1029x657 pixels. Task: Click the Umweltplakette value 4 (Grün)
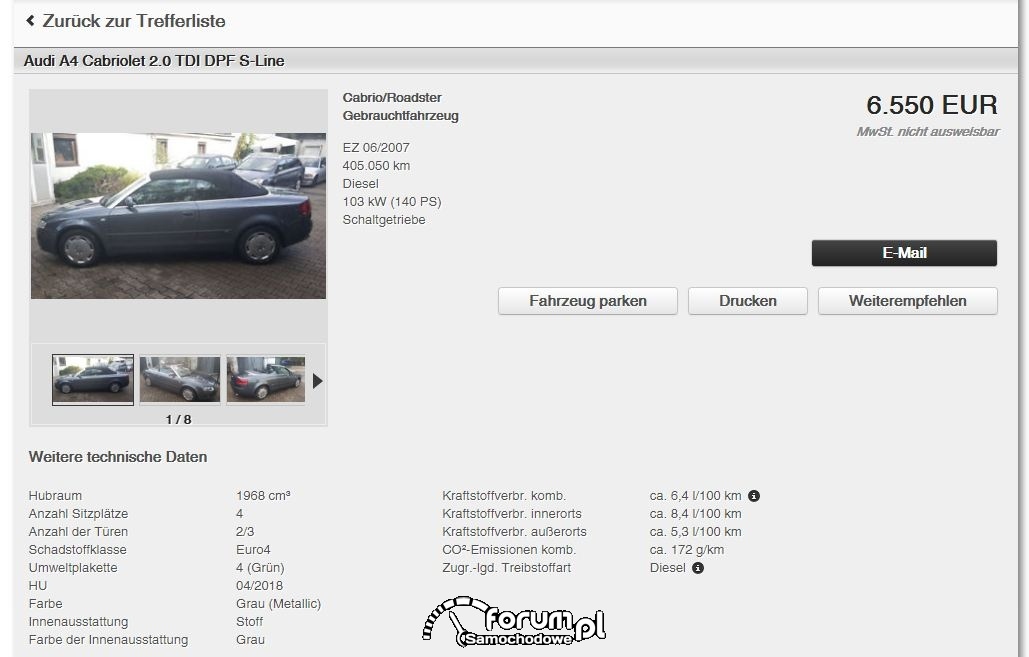point(260,568)
